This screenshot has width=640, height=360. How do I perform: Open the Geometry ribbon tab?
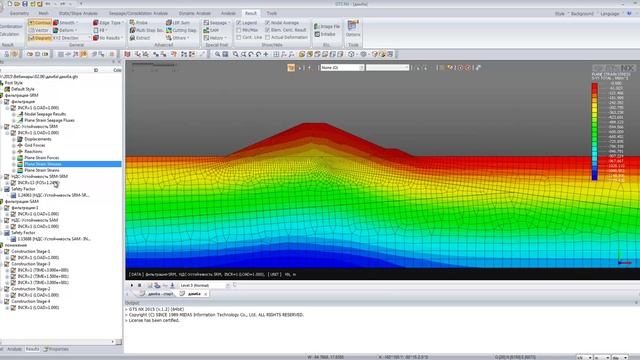click(19, 13)
